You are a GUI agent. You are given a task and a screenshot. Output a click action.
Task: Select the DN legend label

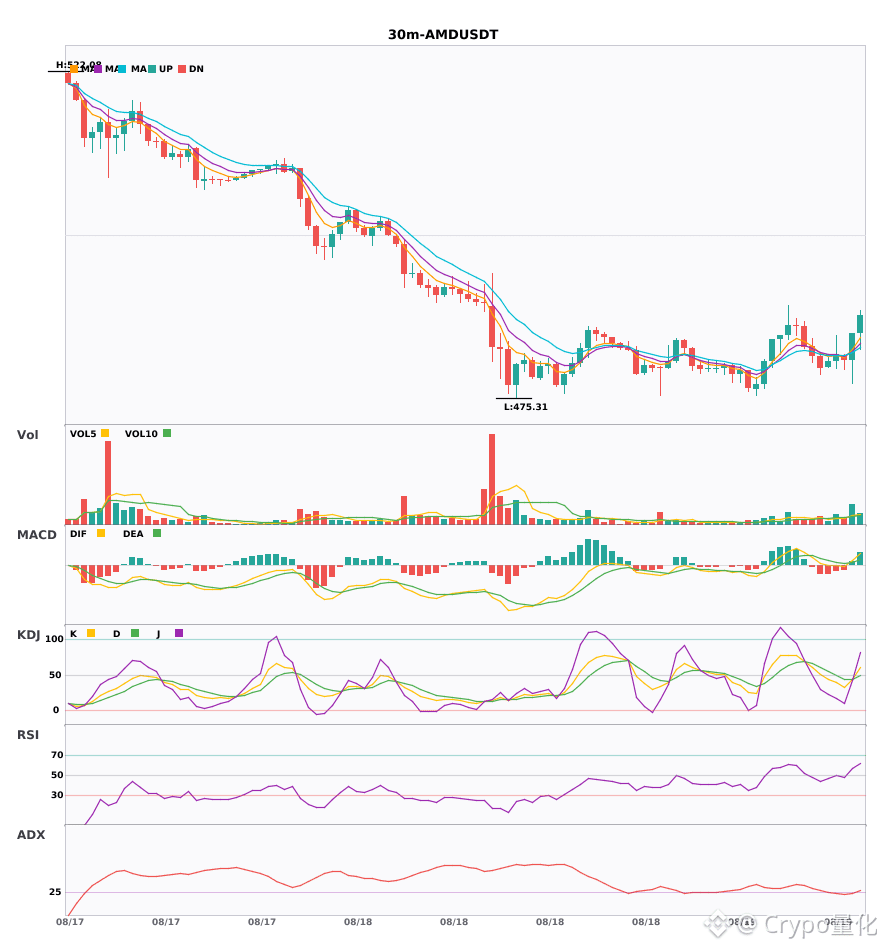[196, 69]
